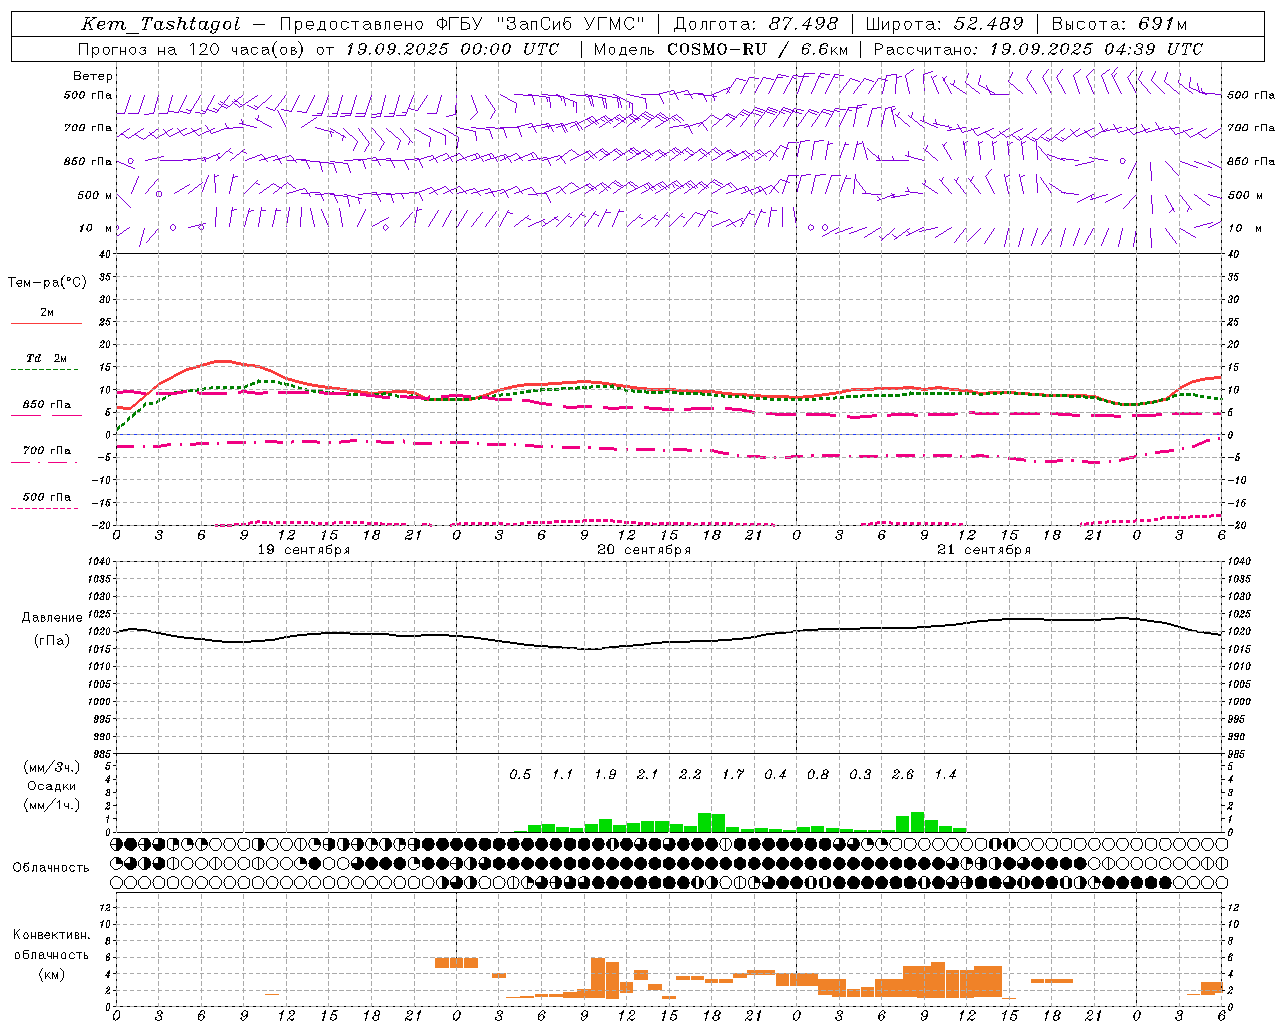Click the 19 сентября date label
The image size is (1280, 1024).
pos(304,550)
